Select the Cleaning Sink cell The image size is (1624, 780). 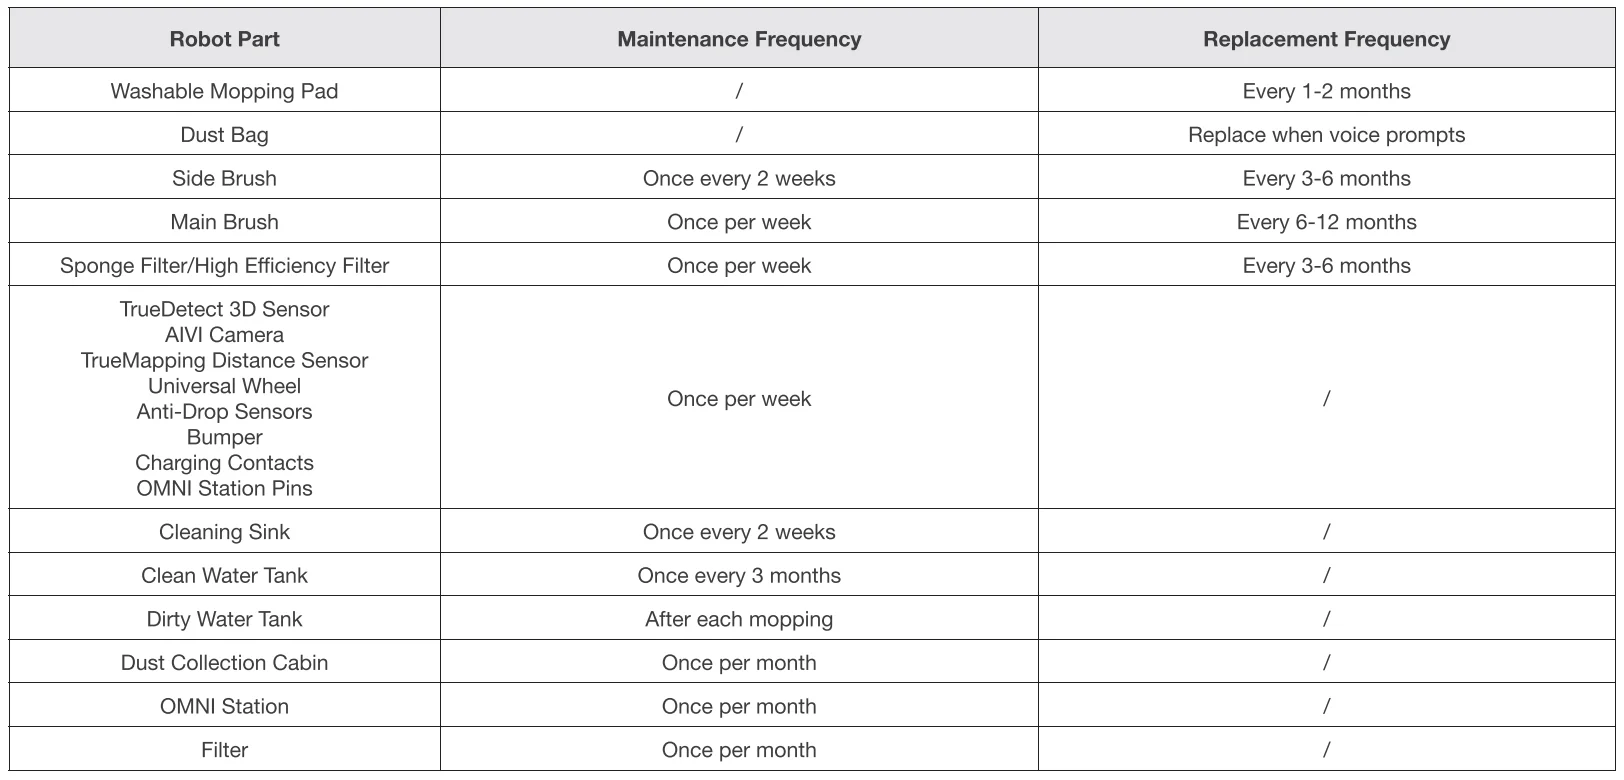tap(224, 532)
